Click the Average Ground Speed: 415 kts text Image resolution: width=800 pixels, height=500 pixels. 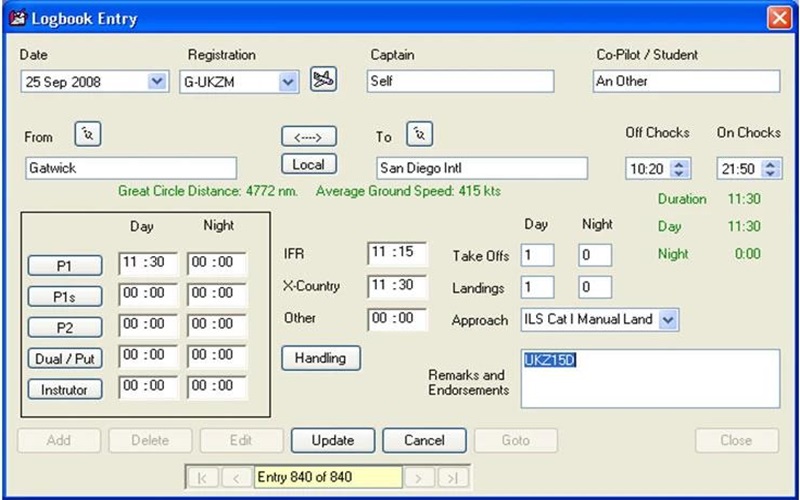click(x=408, y=191)
